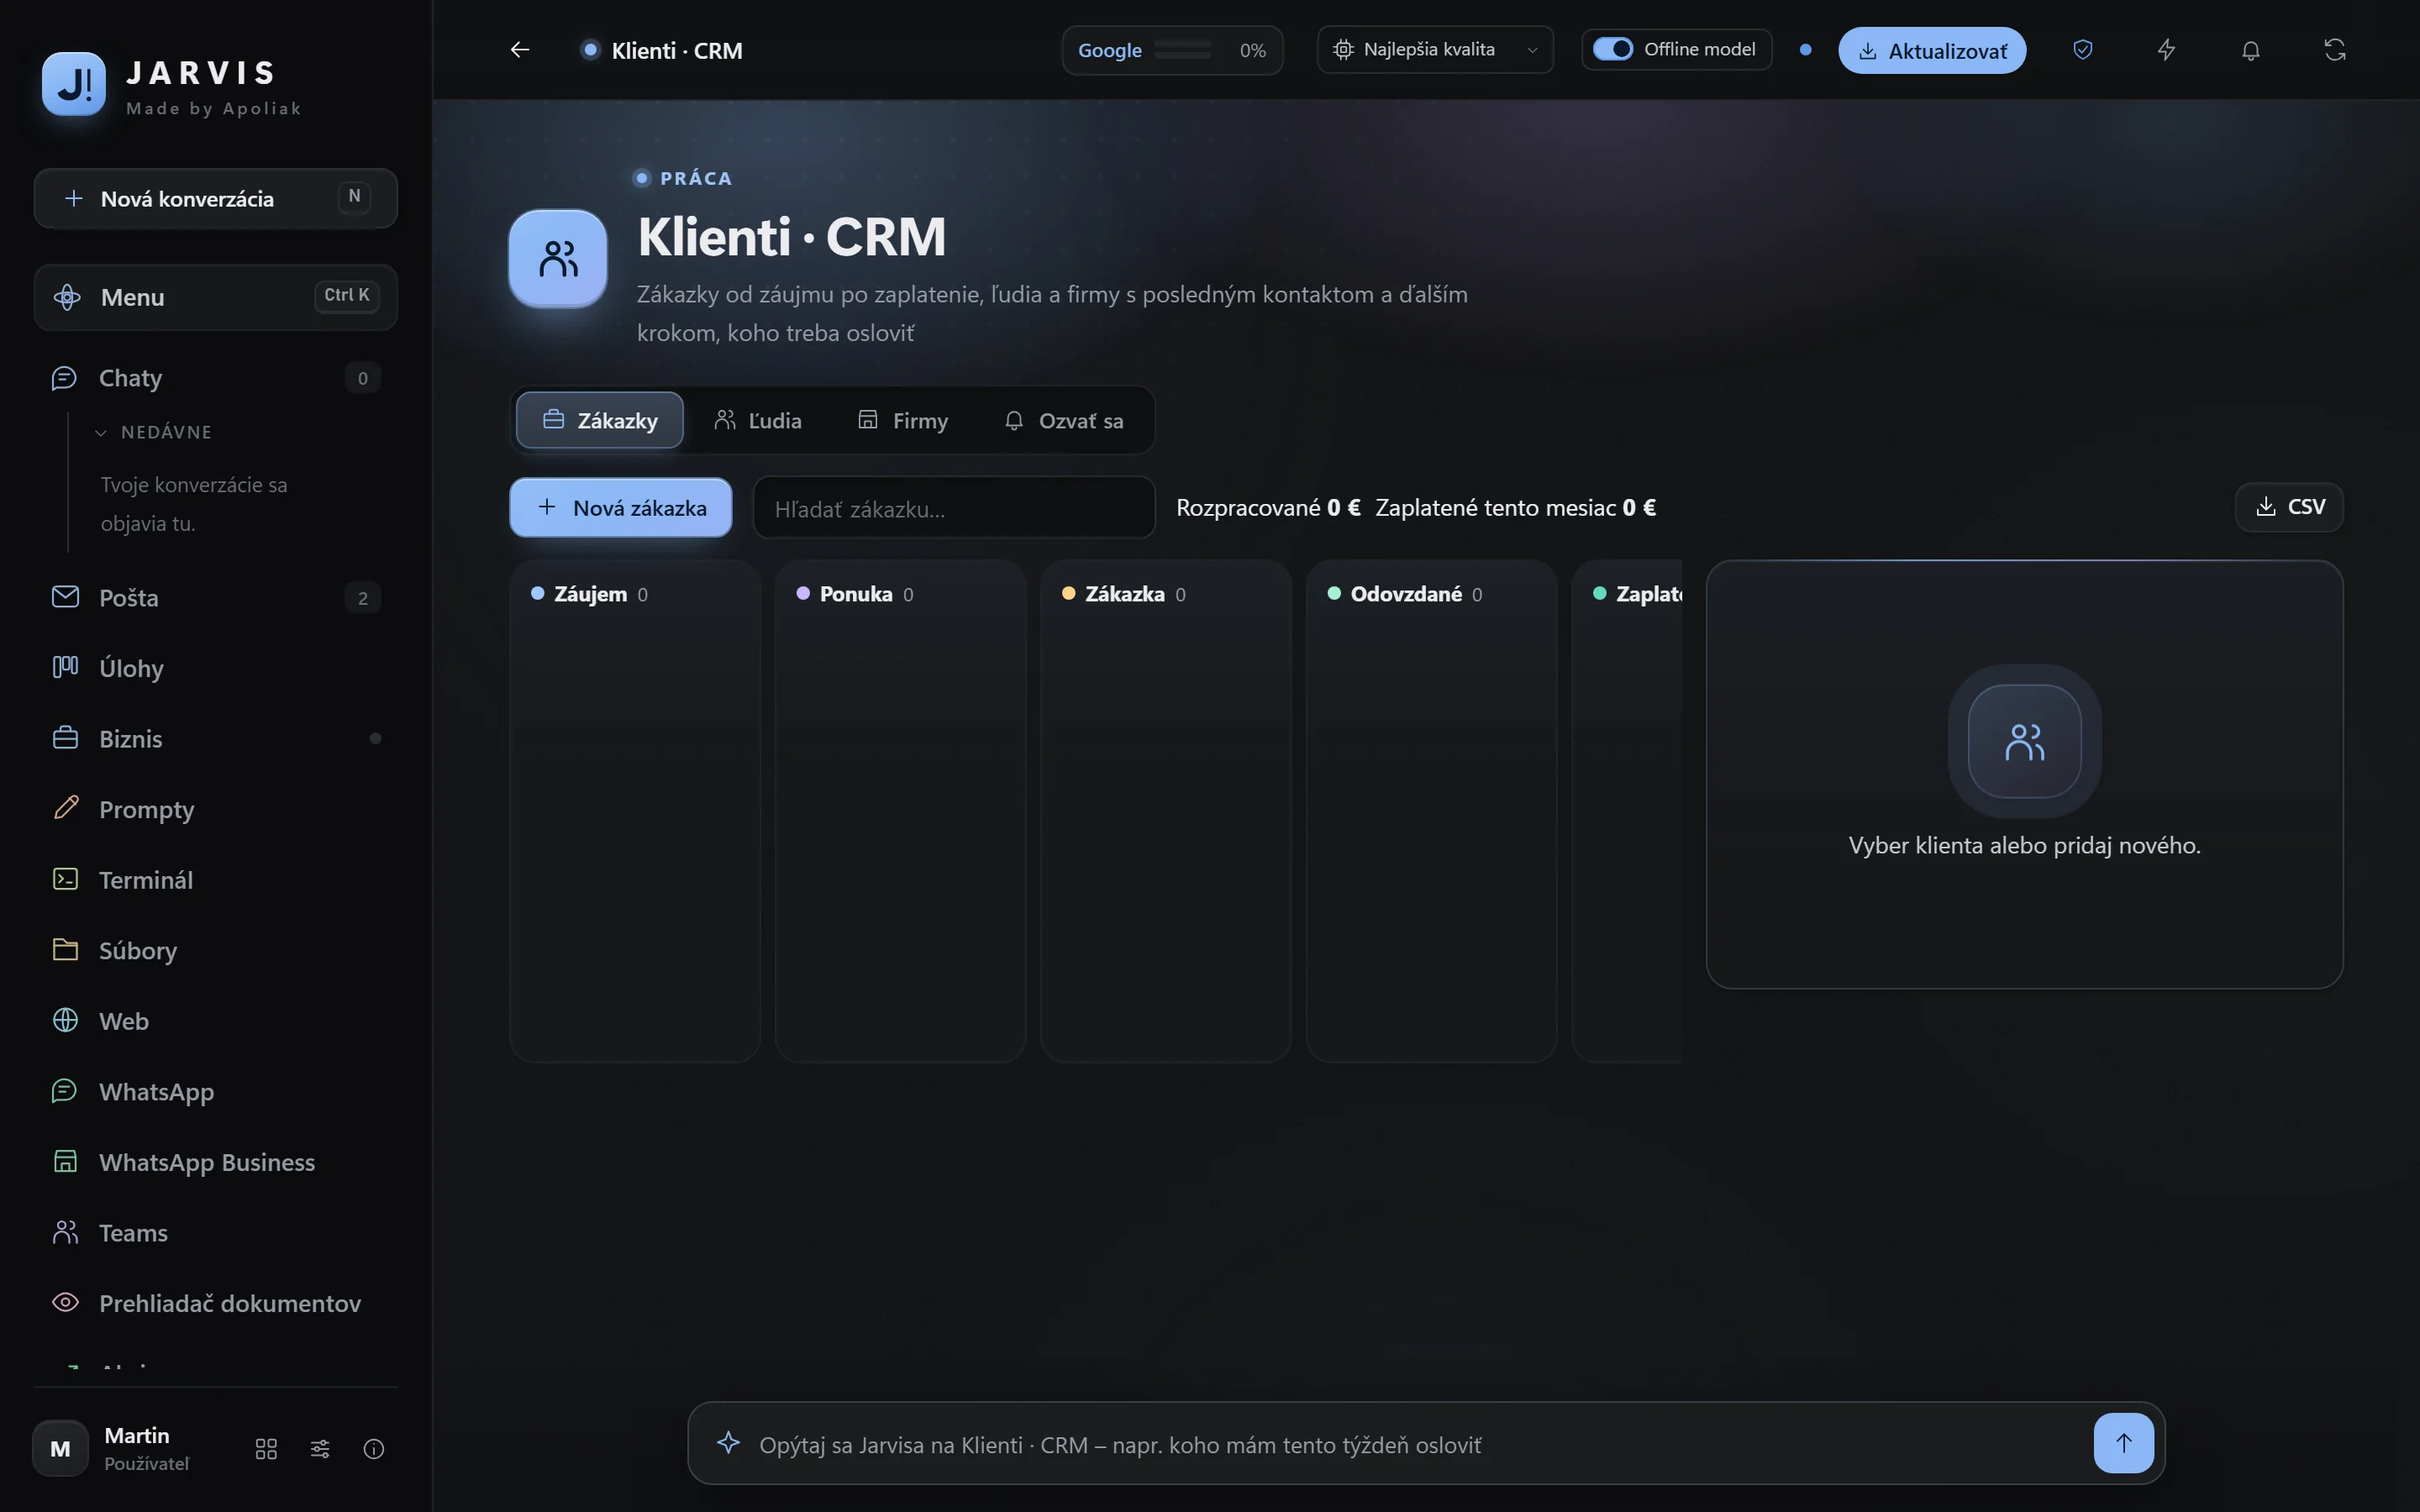The height and width of the screenshot is (1512, 2420).
Task: Click the lightning bolt icon
Action: (x=2166, y=50)
